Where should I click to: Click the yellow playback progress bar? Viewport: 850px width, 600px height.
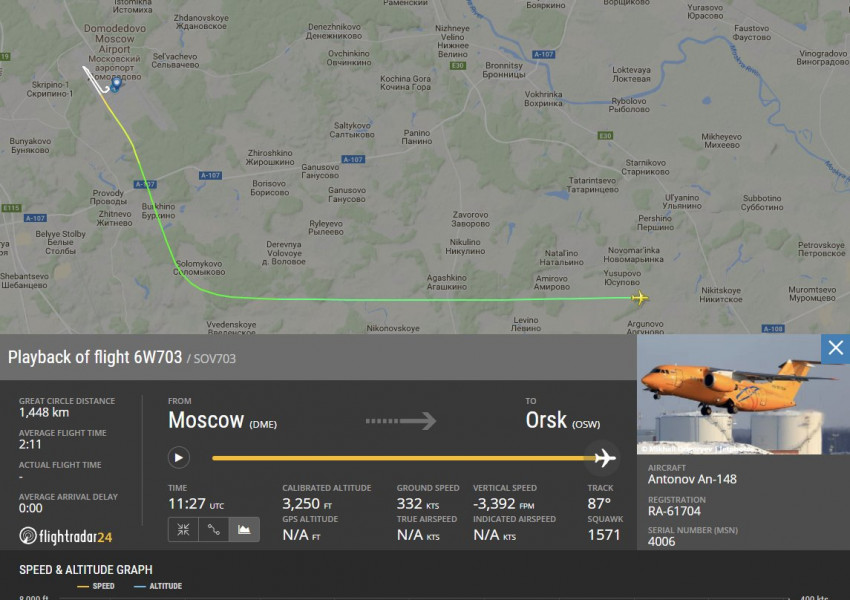[403, 458]
